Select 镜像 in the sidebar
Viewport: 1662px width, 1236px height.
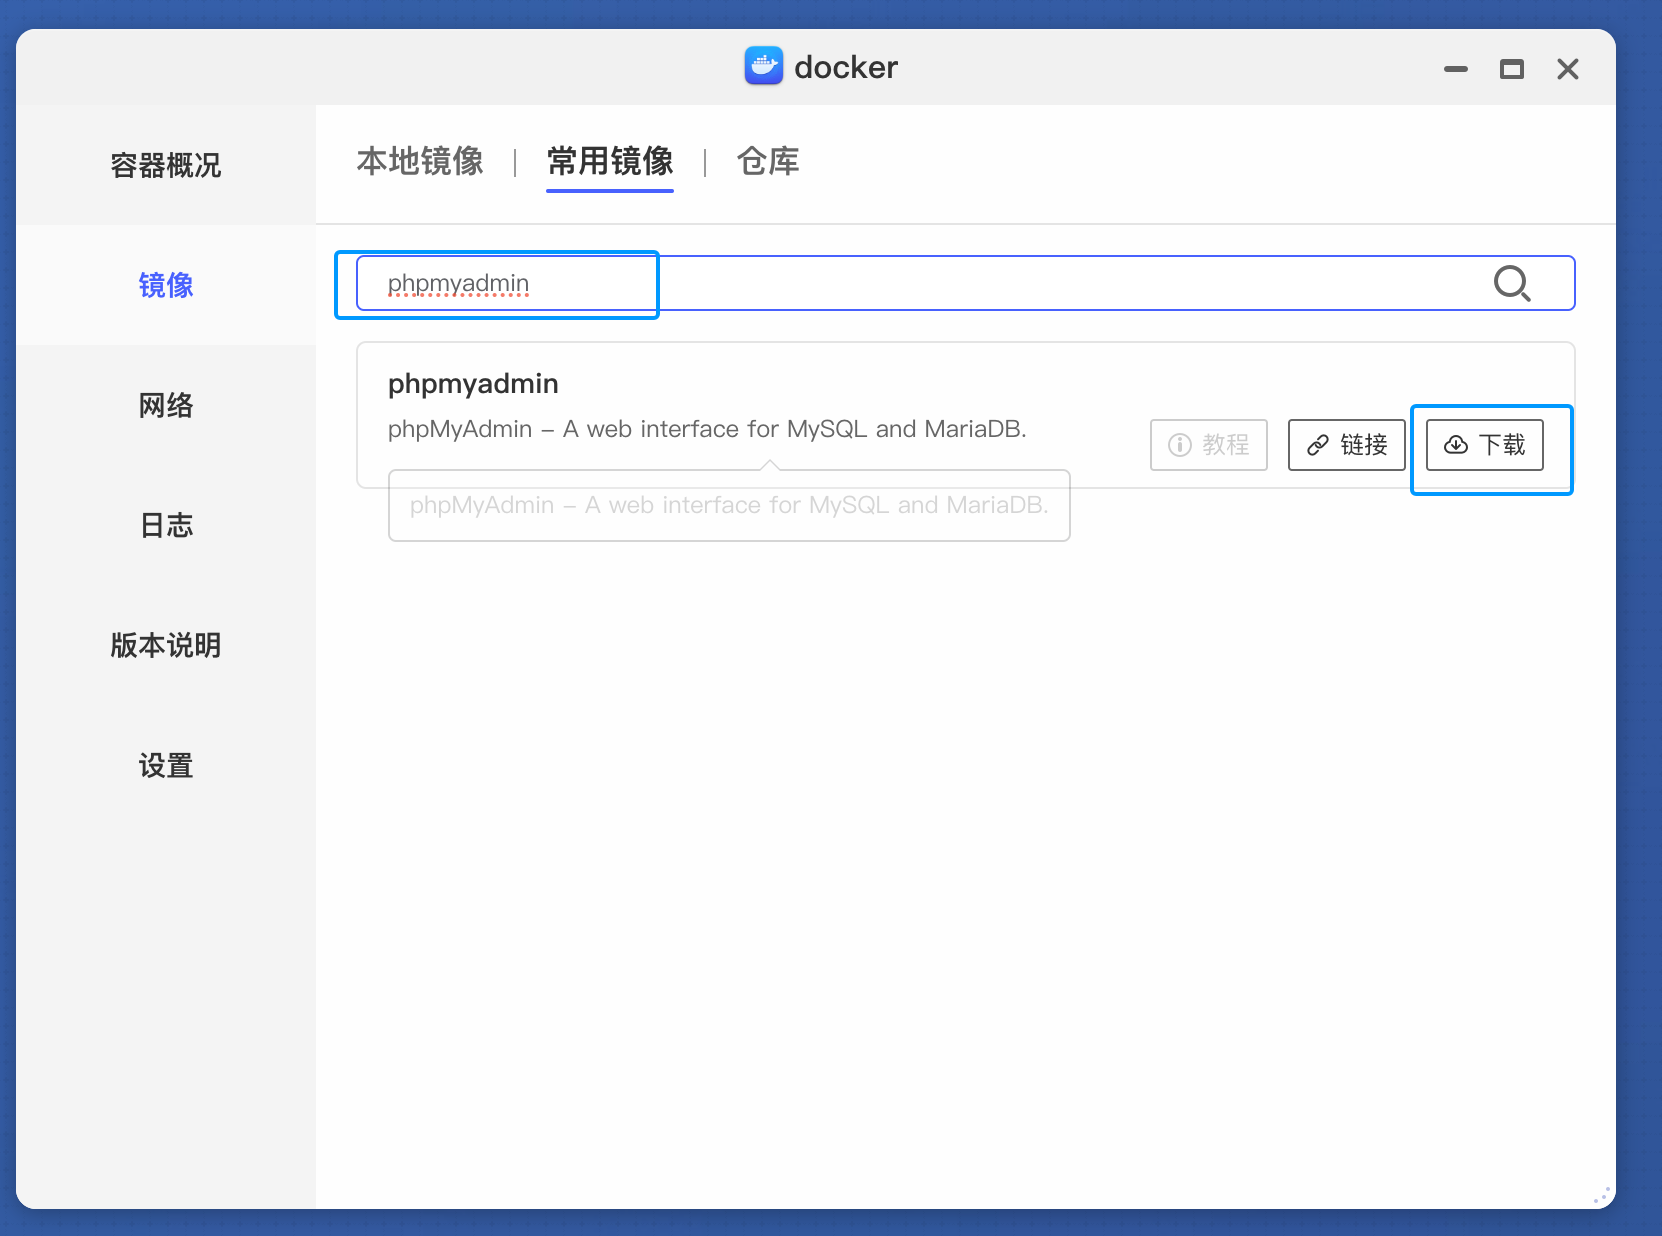(166, 285)
